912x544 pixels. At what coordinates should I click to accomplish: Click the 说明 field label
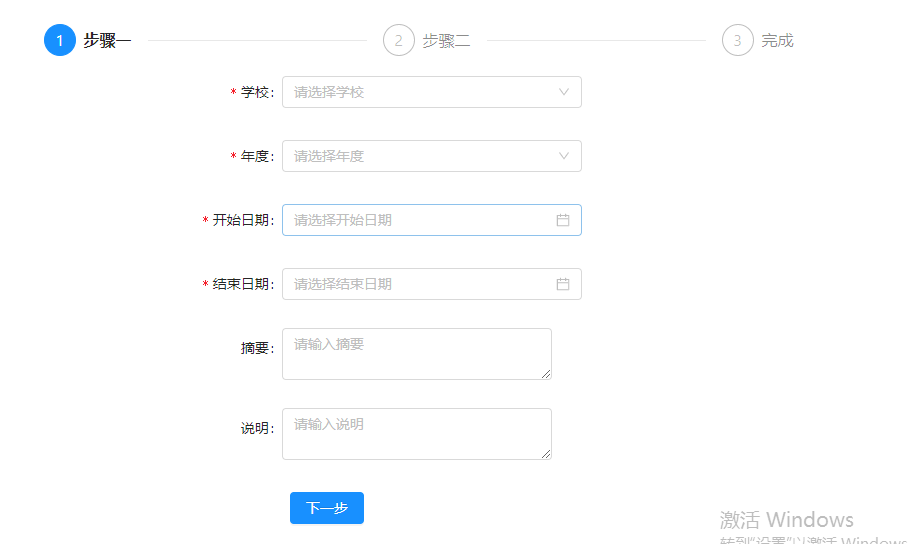coord(255,428)
